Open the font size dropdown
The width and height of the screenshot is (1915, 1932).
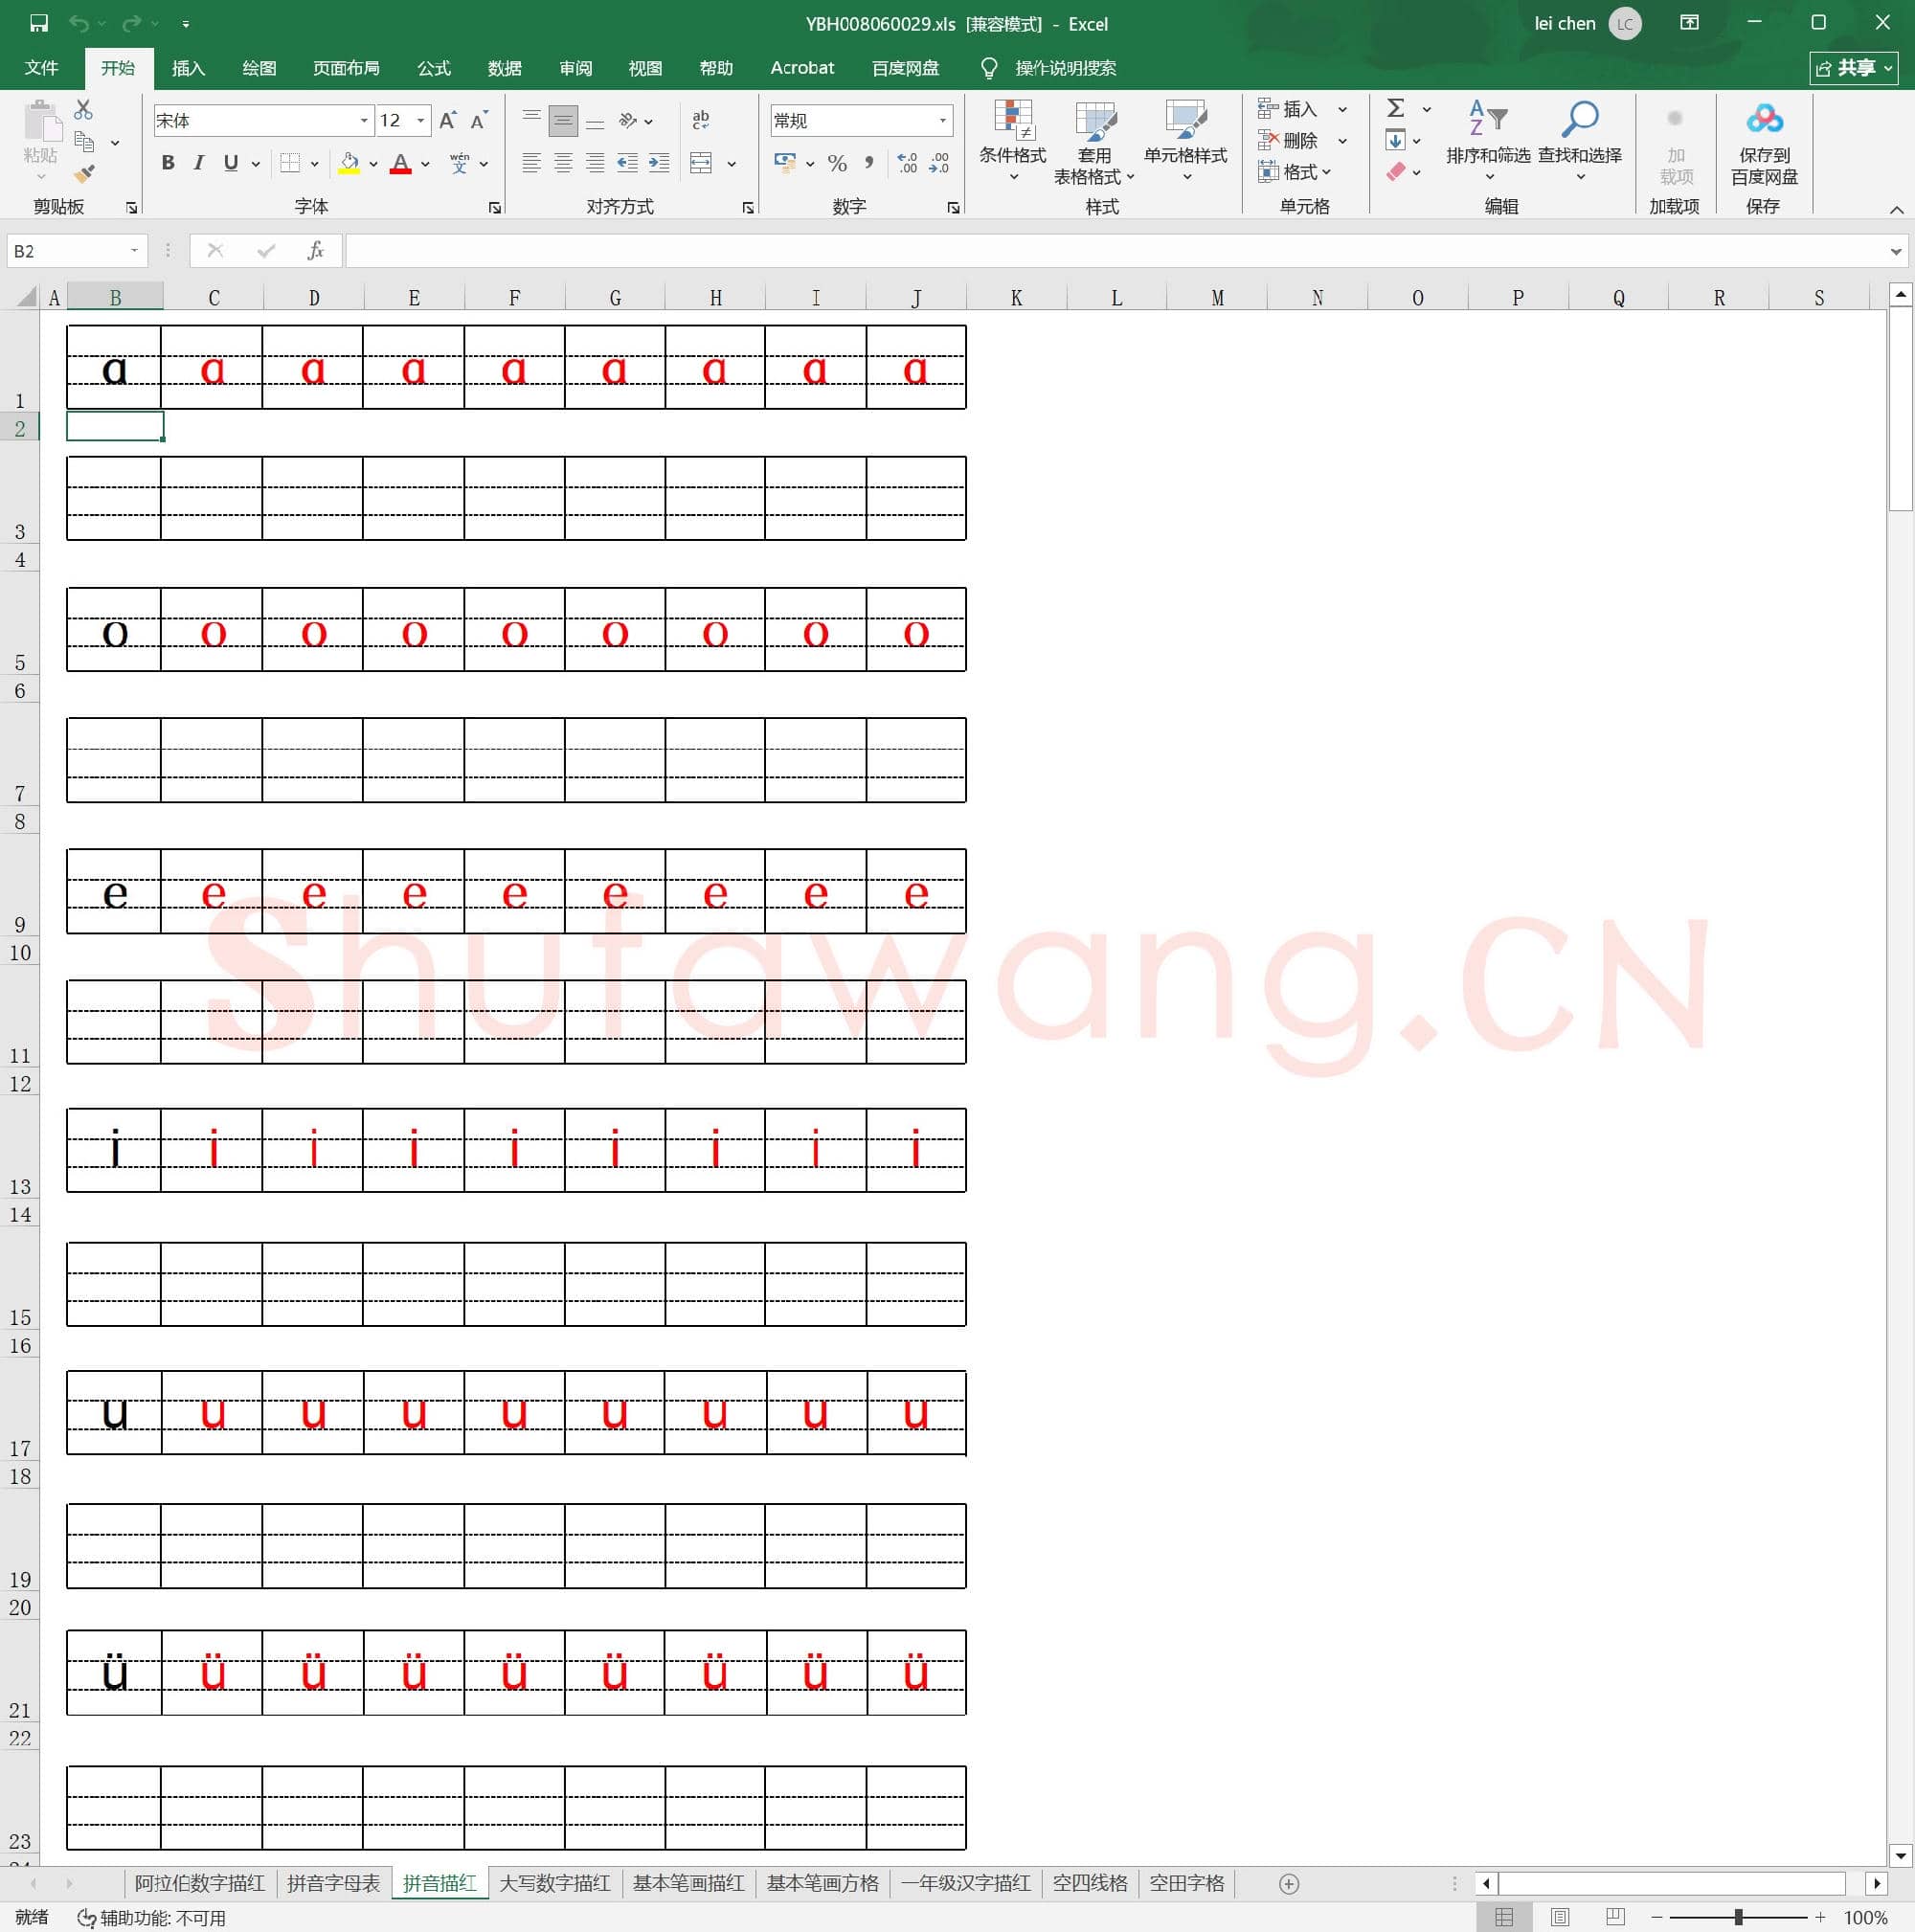419,120
